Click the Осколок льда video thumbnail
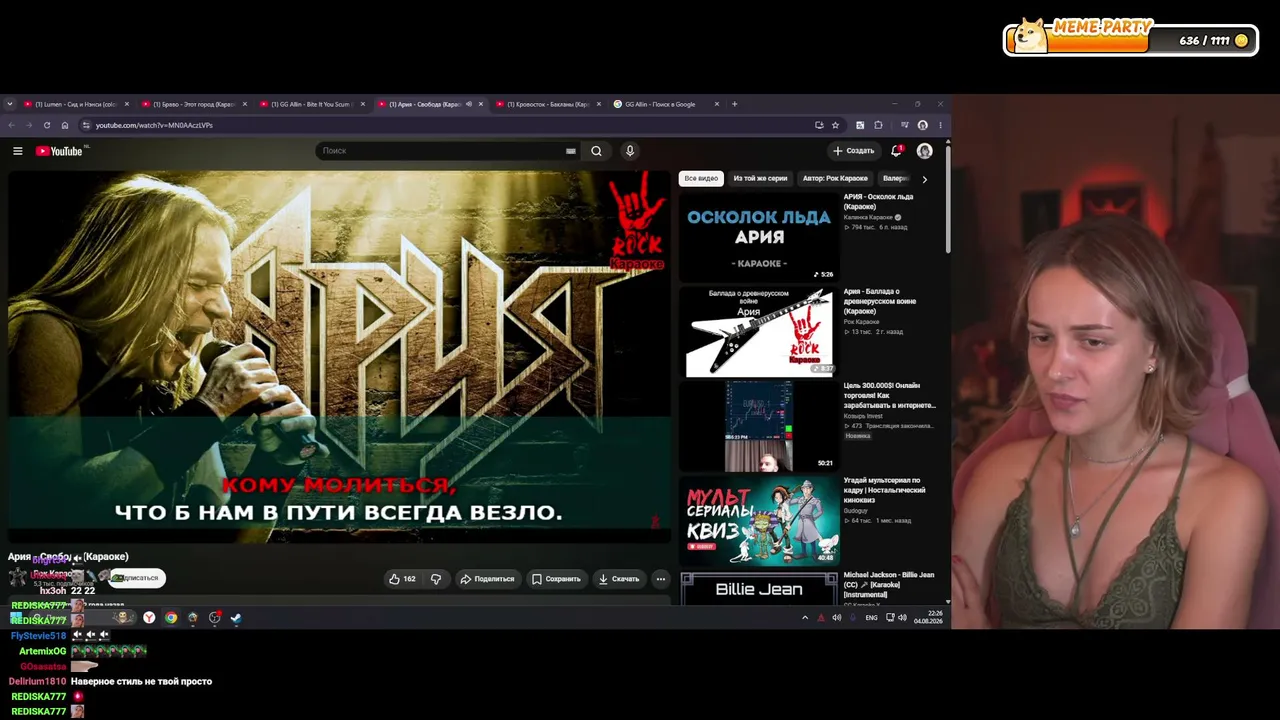Screen dimensions: 1280x720 click(x=759, y=237)
